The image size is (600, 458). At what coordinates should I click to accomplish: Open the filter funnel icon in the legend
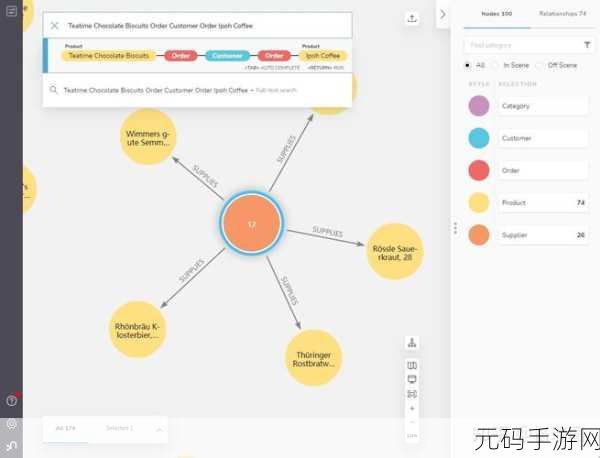[587, 45]
